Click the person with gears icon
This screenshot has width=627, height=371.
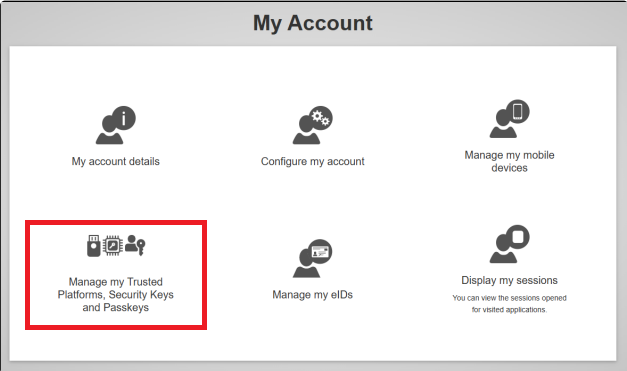click(312, 125)
